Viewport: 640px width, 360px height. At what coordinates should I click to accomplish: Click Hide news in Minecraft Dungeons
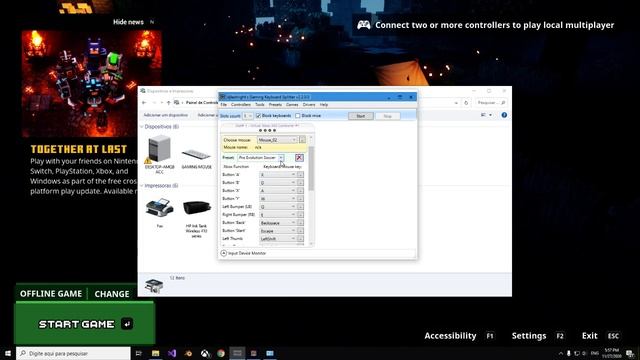point(128,22)
